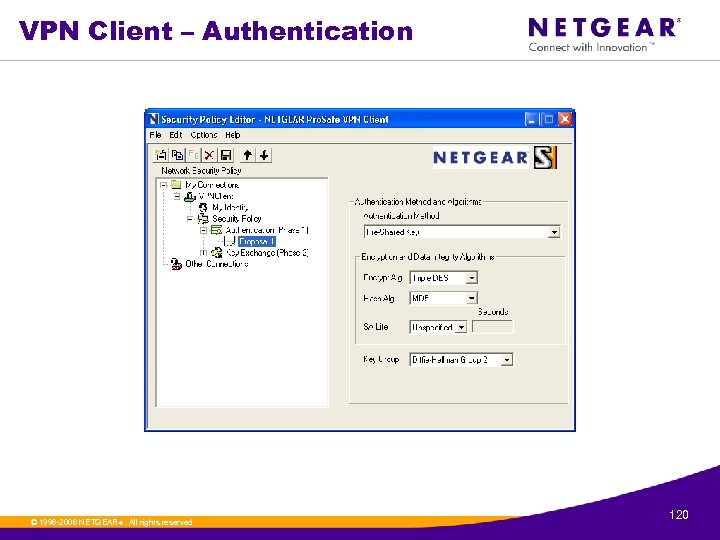This screenshot has height=540, width=720.
Task: Click the My Connections folder icon
Action: 176,185
